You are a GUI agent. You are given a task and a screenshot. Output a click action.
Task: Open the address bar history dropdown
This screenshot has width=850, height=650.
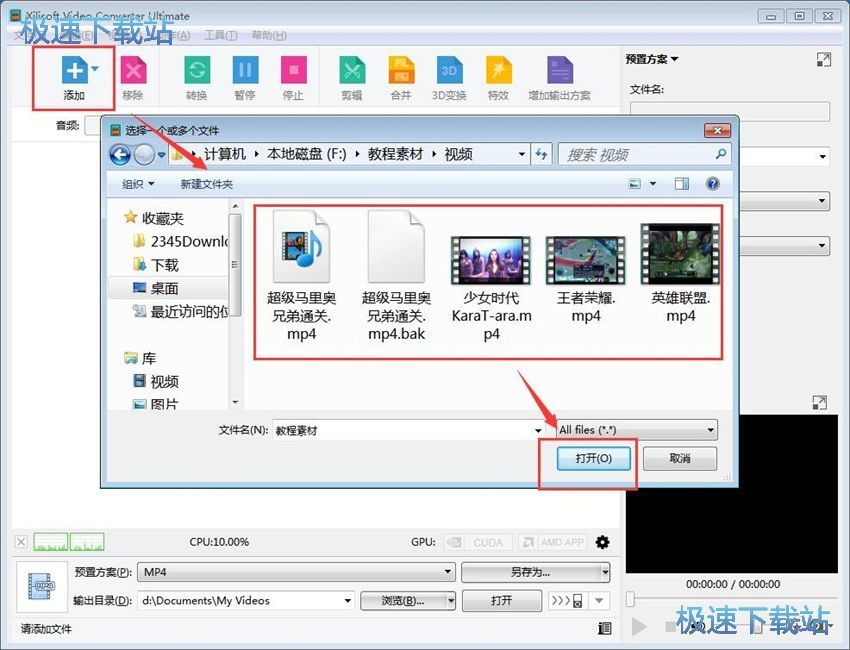point(521,155)
